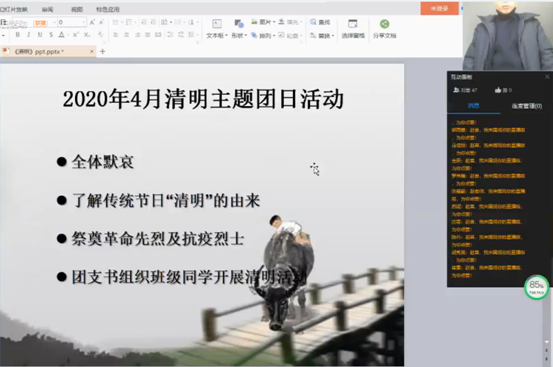Center align text
The image size is (553, 367).
[x=126, y=35]
